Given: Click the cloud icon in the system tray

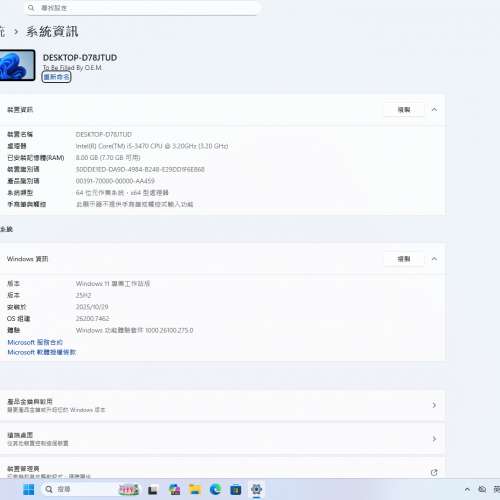Looking at the screenshot, I should coord(482,489).
